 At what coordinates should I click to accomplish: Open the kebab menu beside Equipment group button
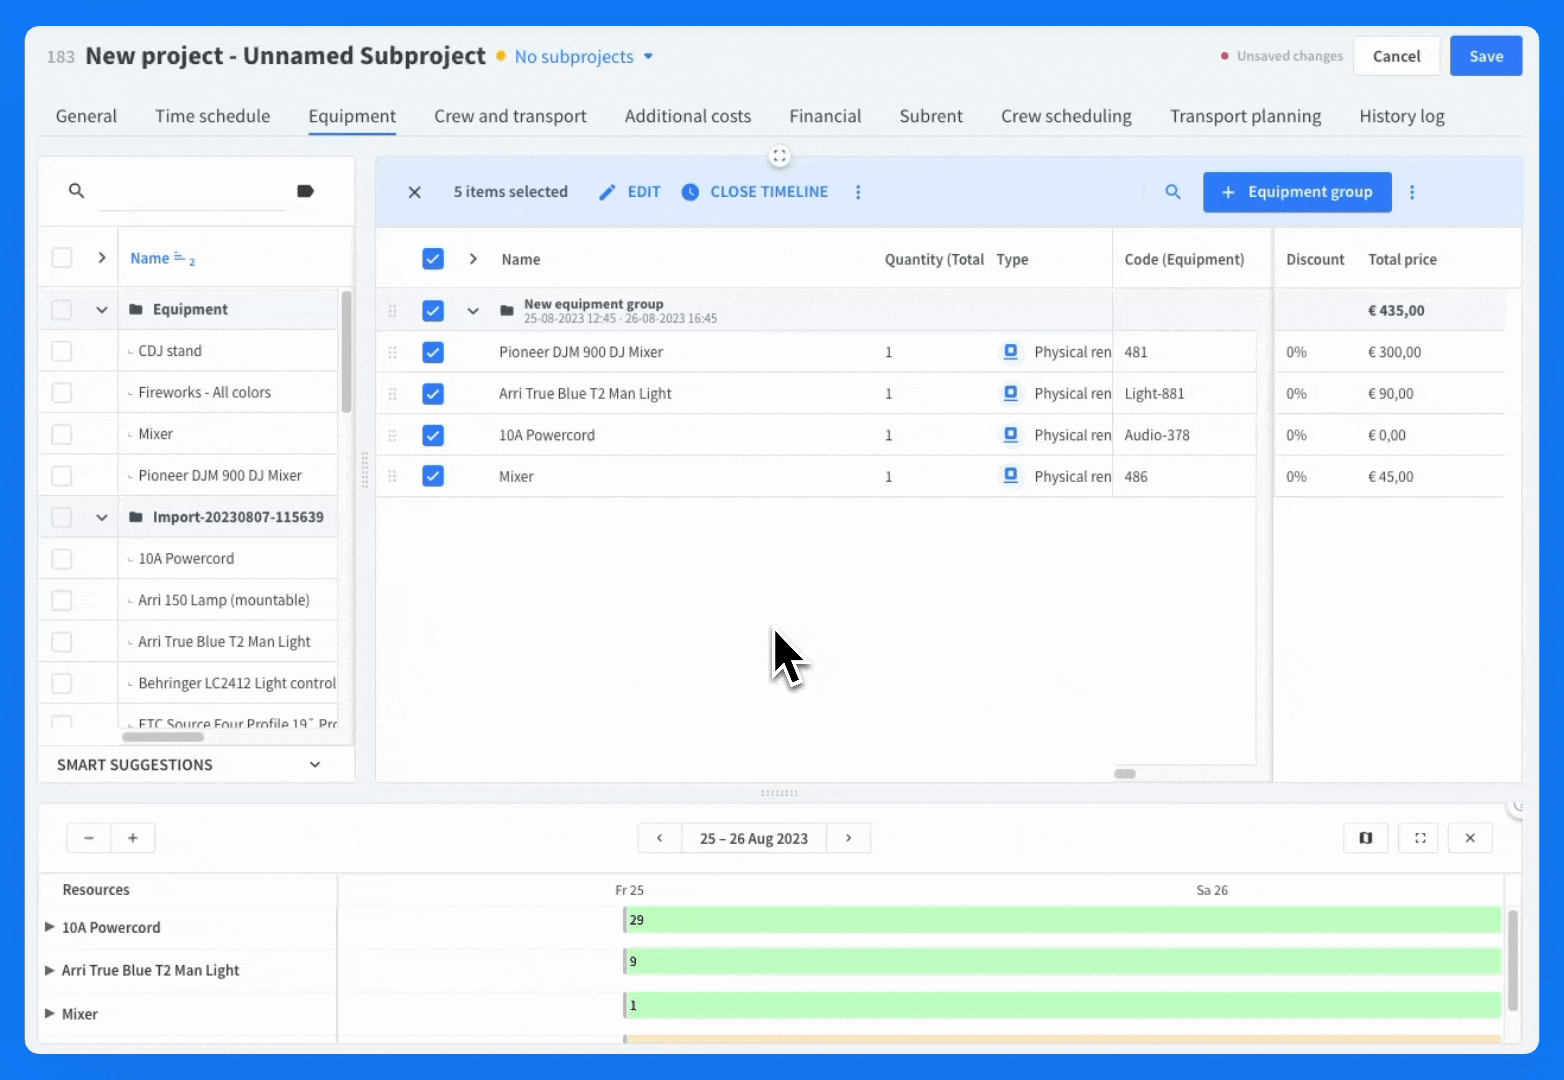(x=1412, y=192)
